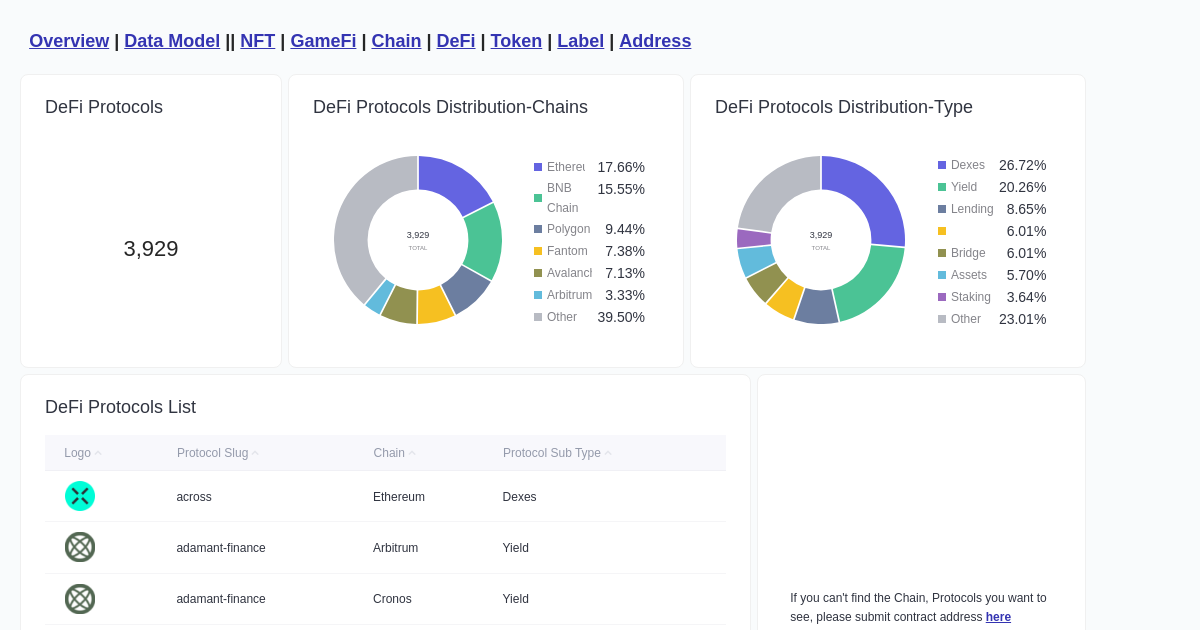This screenshot has width=1200, height=630.
Task: Click the blue Dexes color swatch
Action: click(940, 164)
